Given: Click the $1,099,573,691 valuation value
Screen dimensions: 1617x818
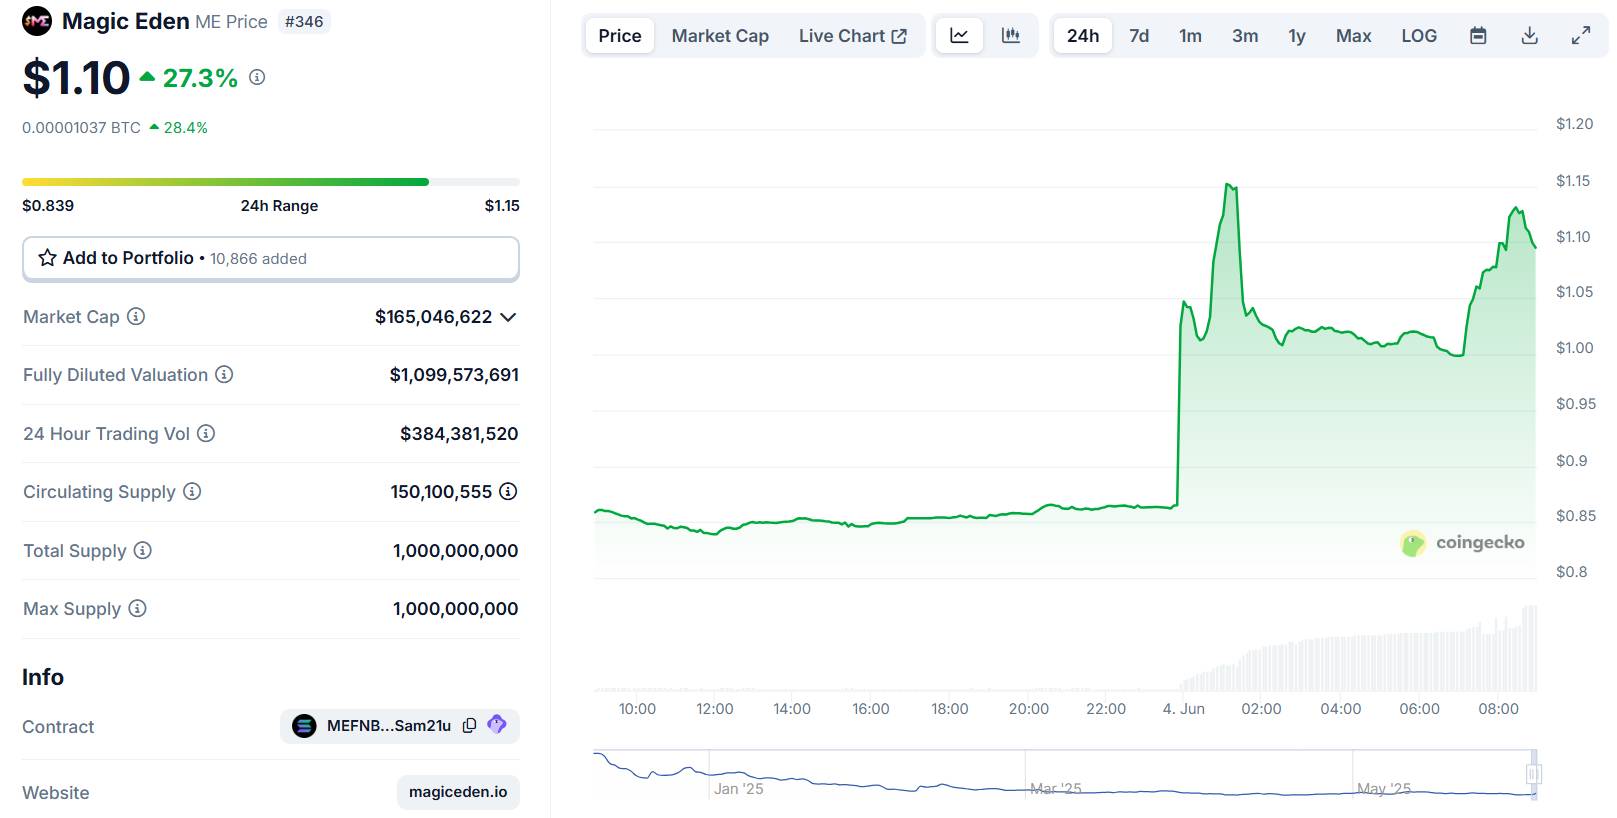Looking at the screenshot, I should (454, 375).
